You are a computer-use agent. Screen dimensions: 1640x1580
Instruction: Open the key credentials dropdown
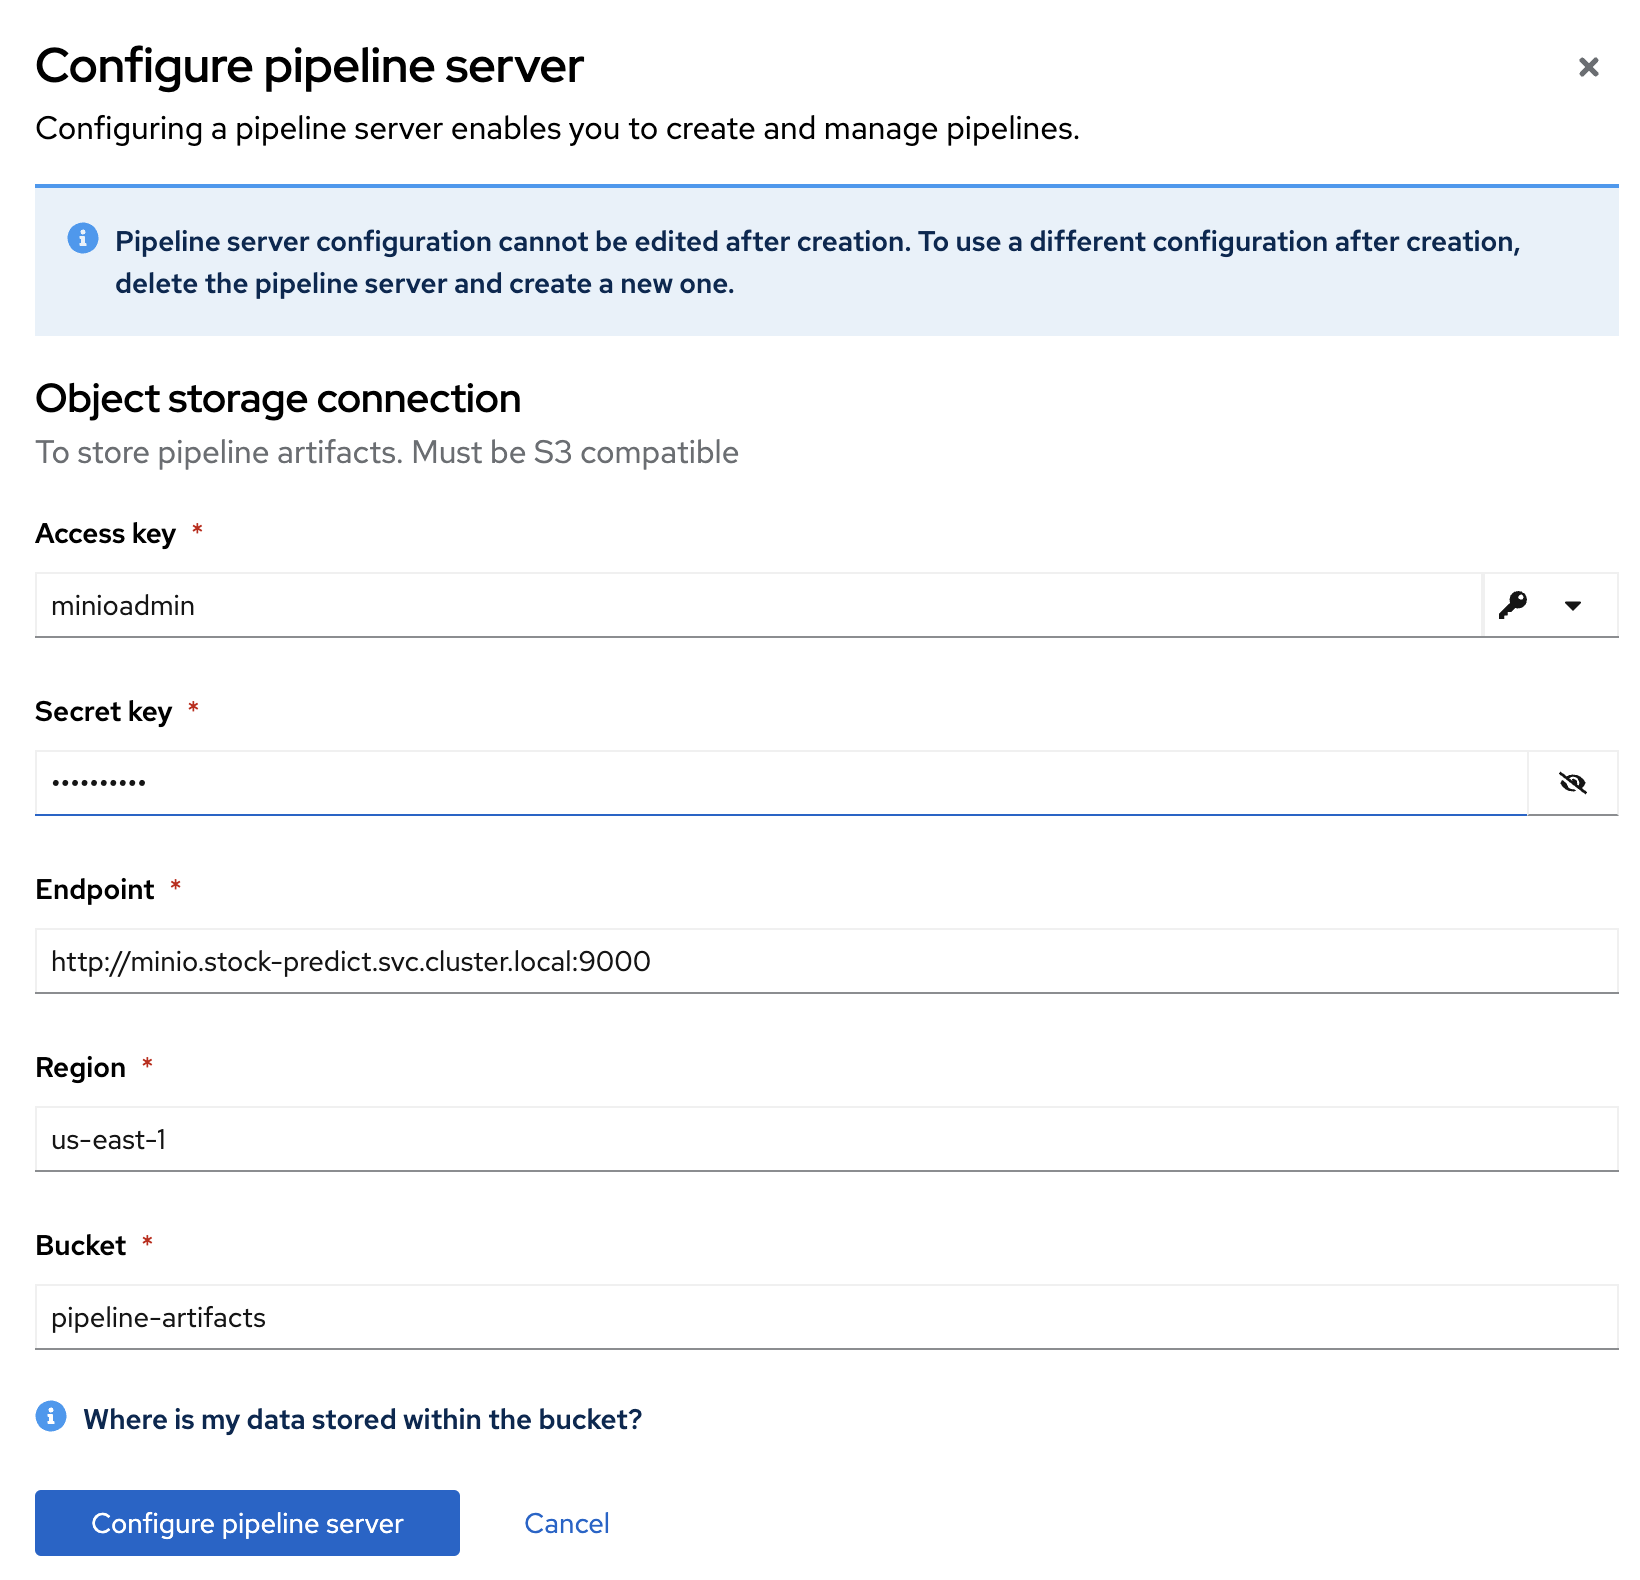click(x=1550, y=605)
